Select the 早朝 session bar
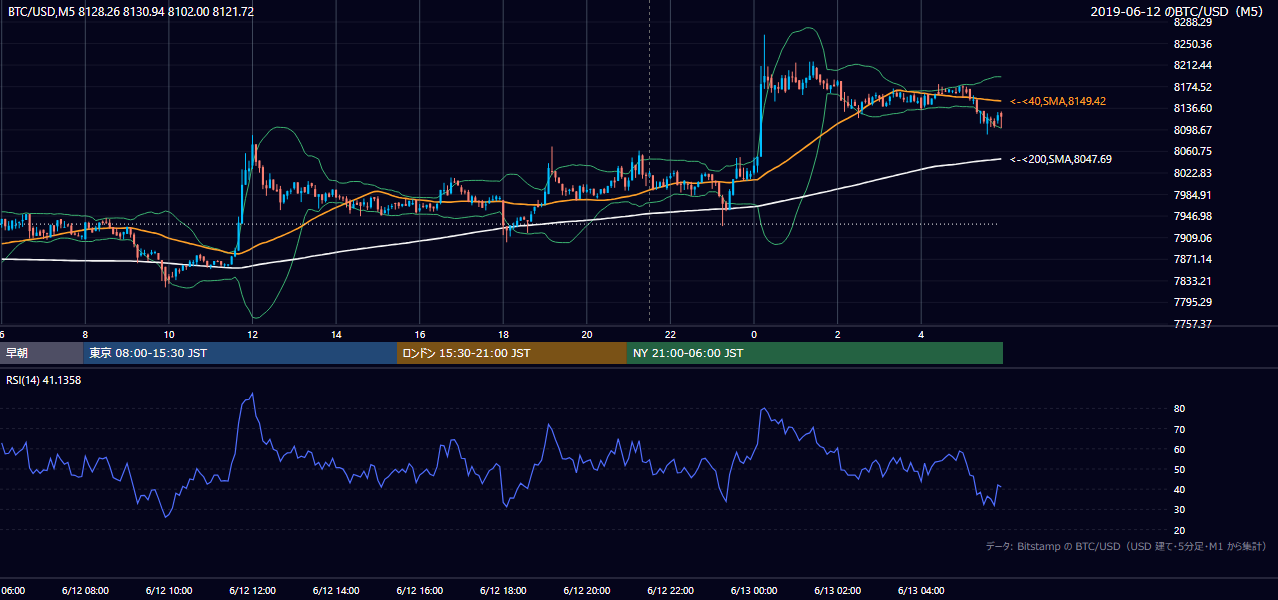Viewport: 1278px width, 600px height. pyautogui.click(x=41, y=353)
